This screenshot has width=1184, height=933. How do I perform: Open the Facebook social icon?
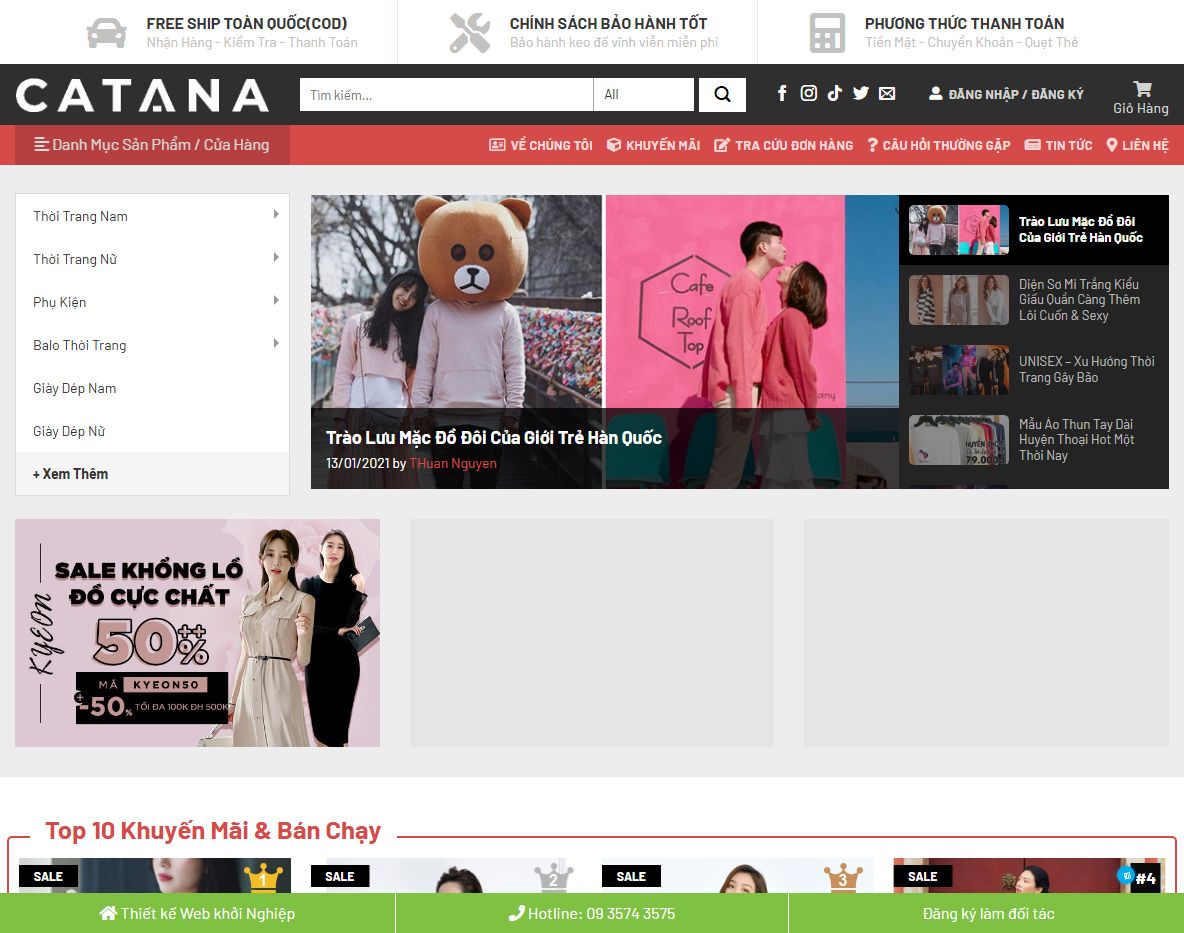782,93
